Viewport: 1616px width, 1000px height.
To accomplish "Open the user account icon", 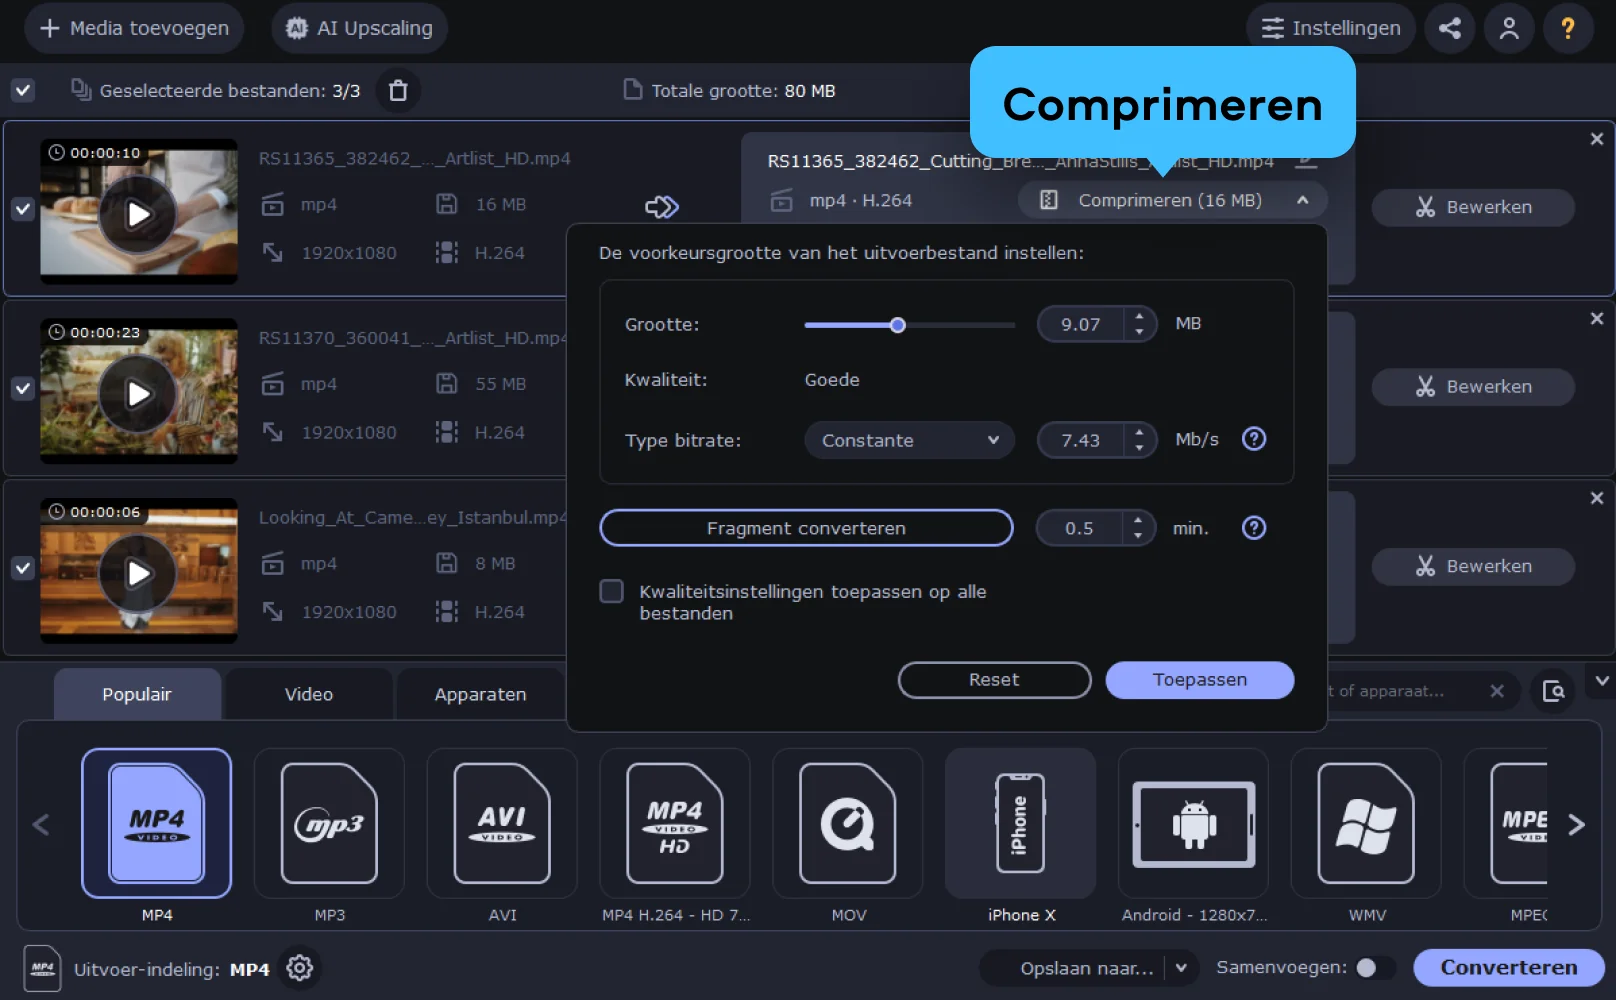I will [1509, 28].
